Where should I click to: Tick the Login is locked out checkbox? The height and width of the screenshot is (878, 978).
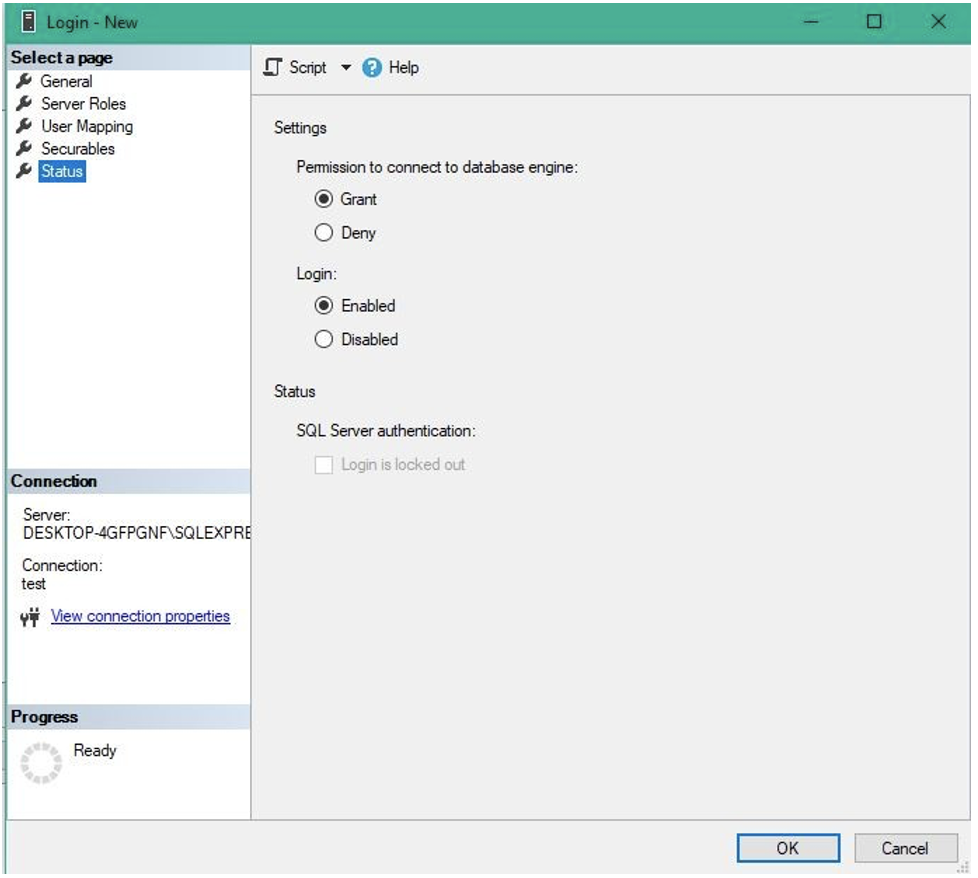tap(323, 465)
